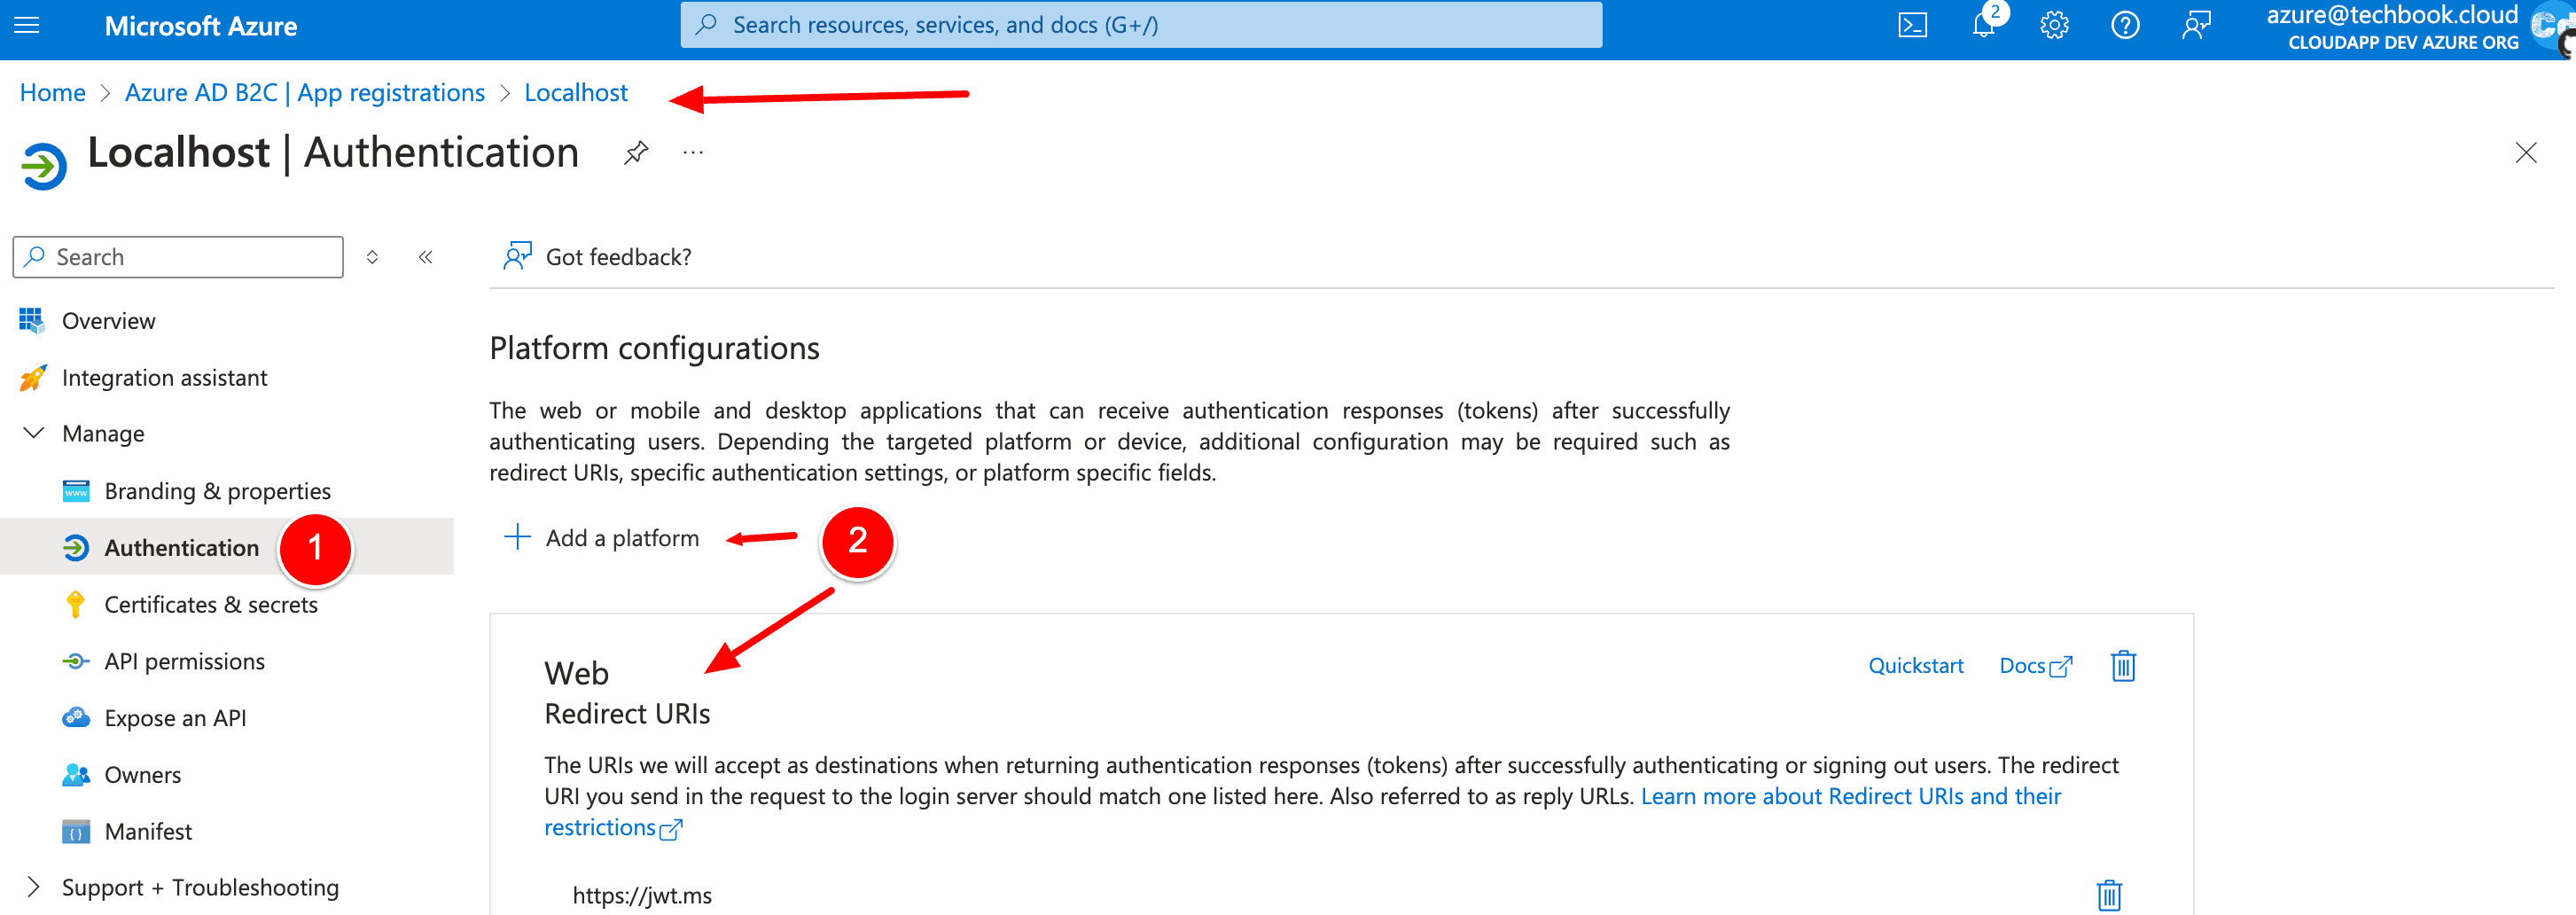Open API permissions in sidebar
Screen dimensions: 2576x915
(184, 661)
